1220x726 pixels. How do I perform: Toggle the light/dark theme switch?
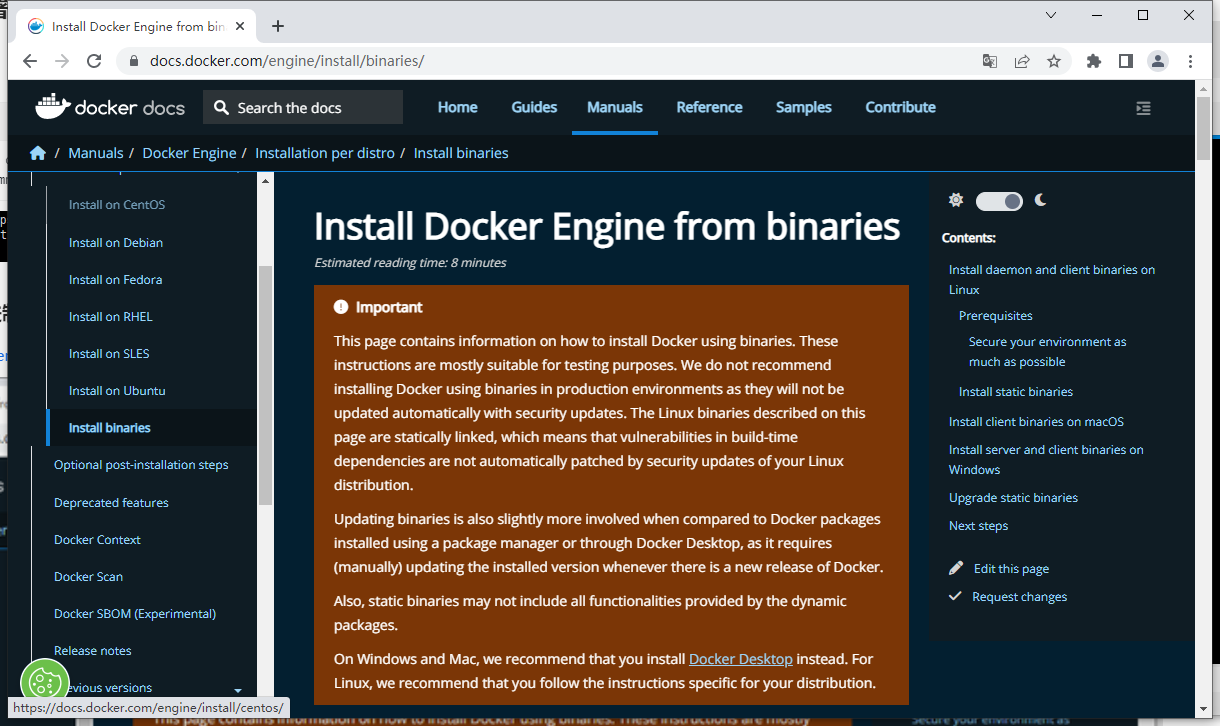(999, 201)
